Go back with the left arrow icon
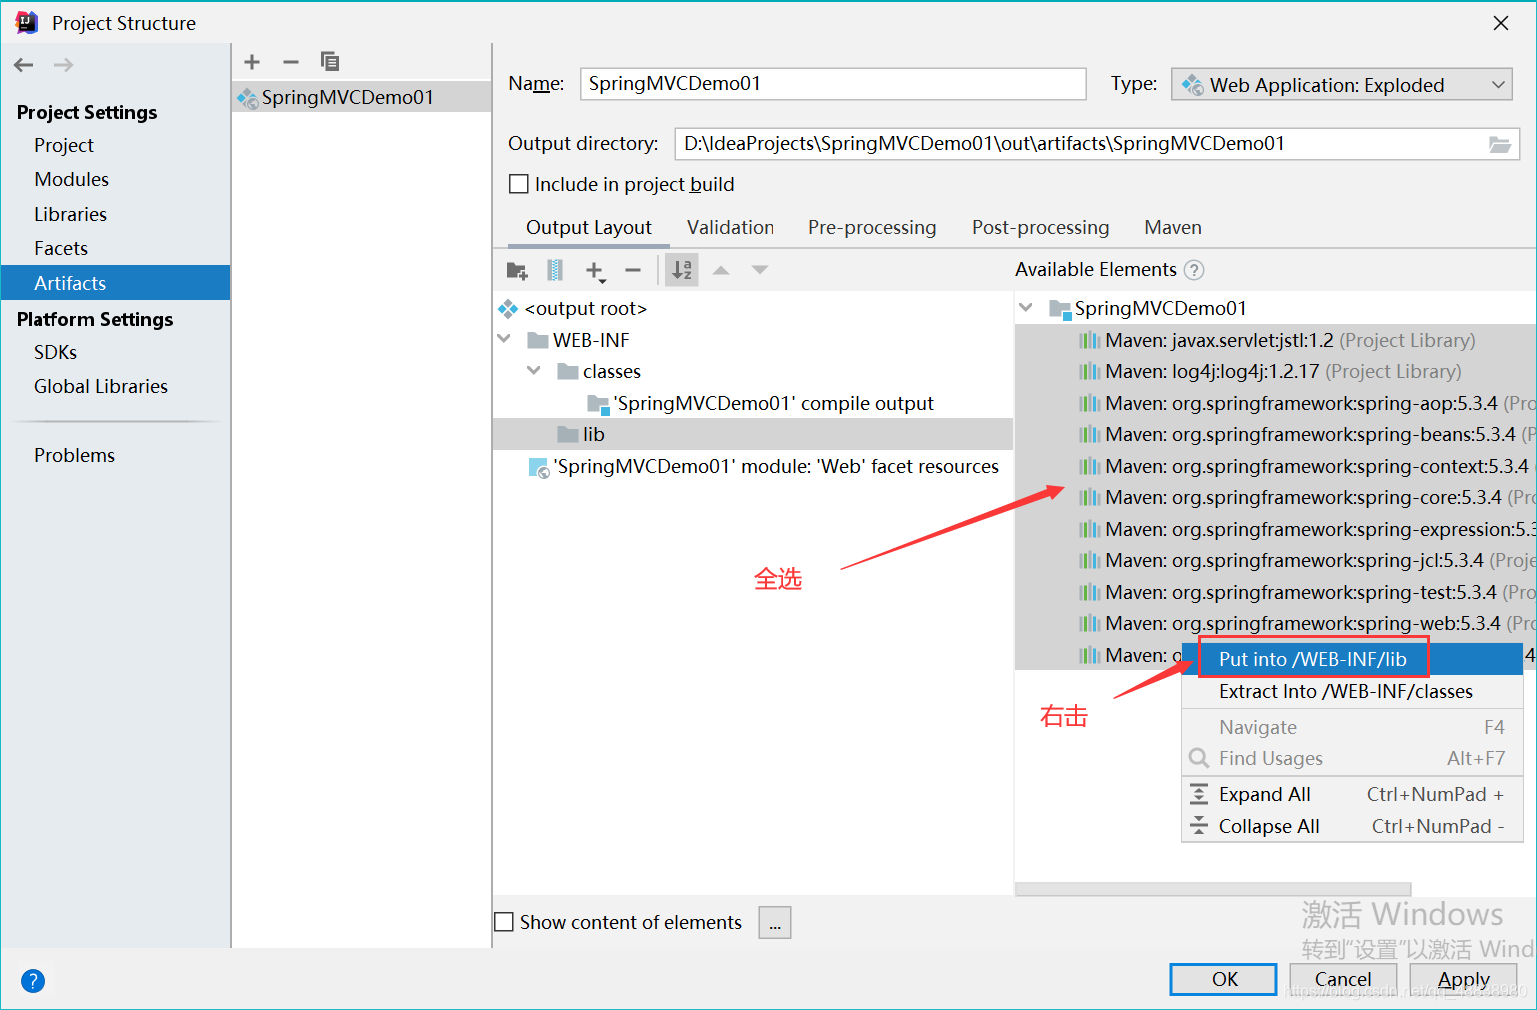 24,65
